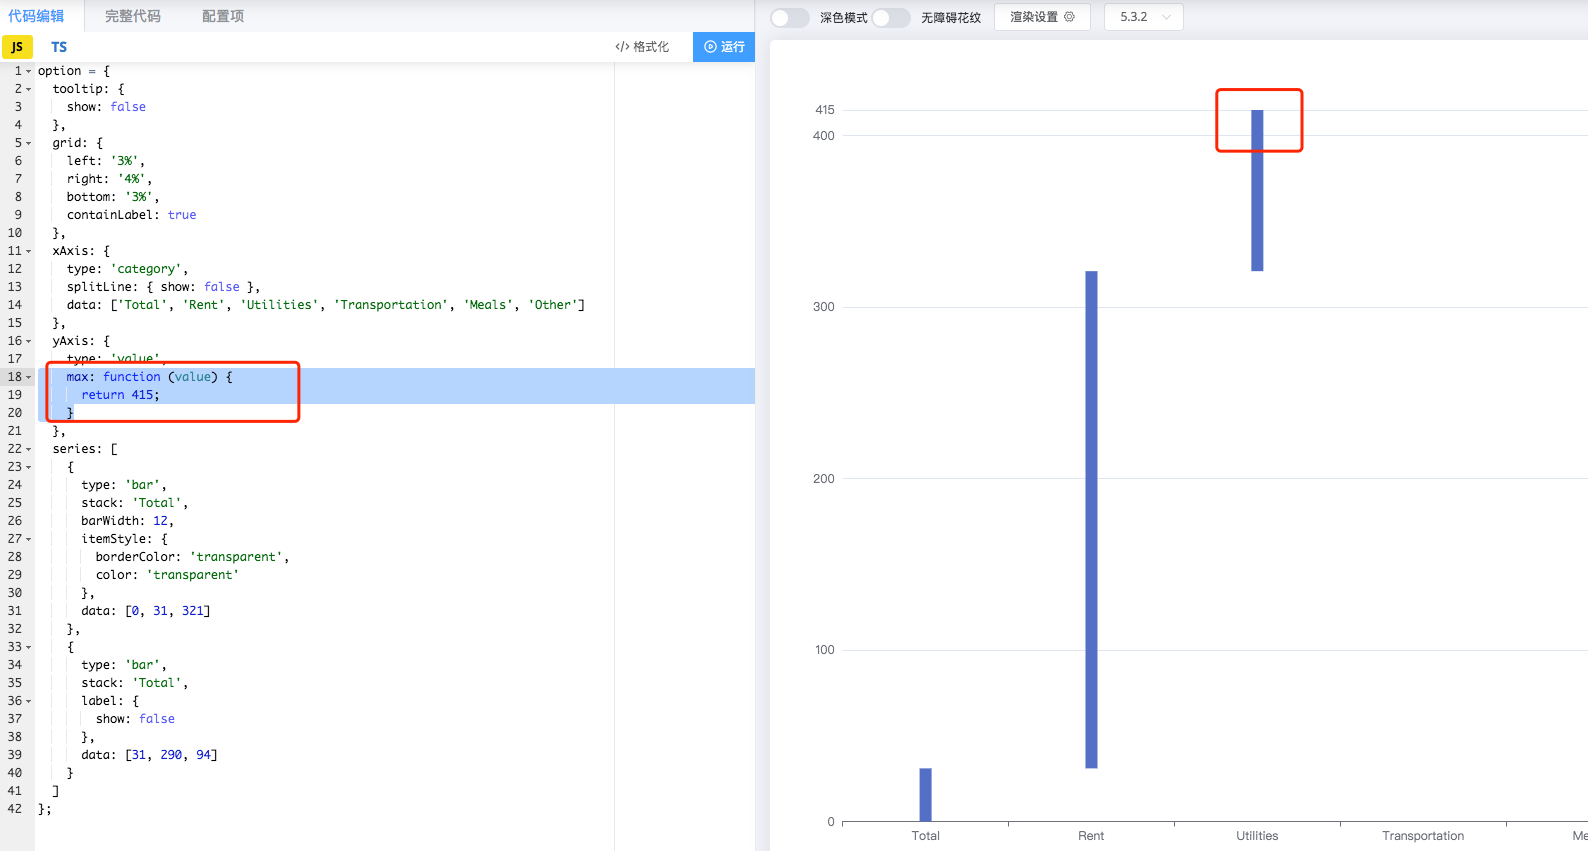This screenshot has width=1588, height=851.
Task: Click the data: [31, 290, 94] line
Action: point(149,755)
